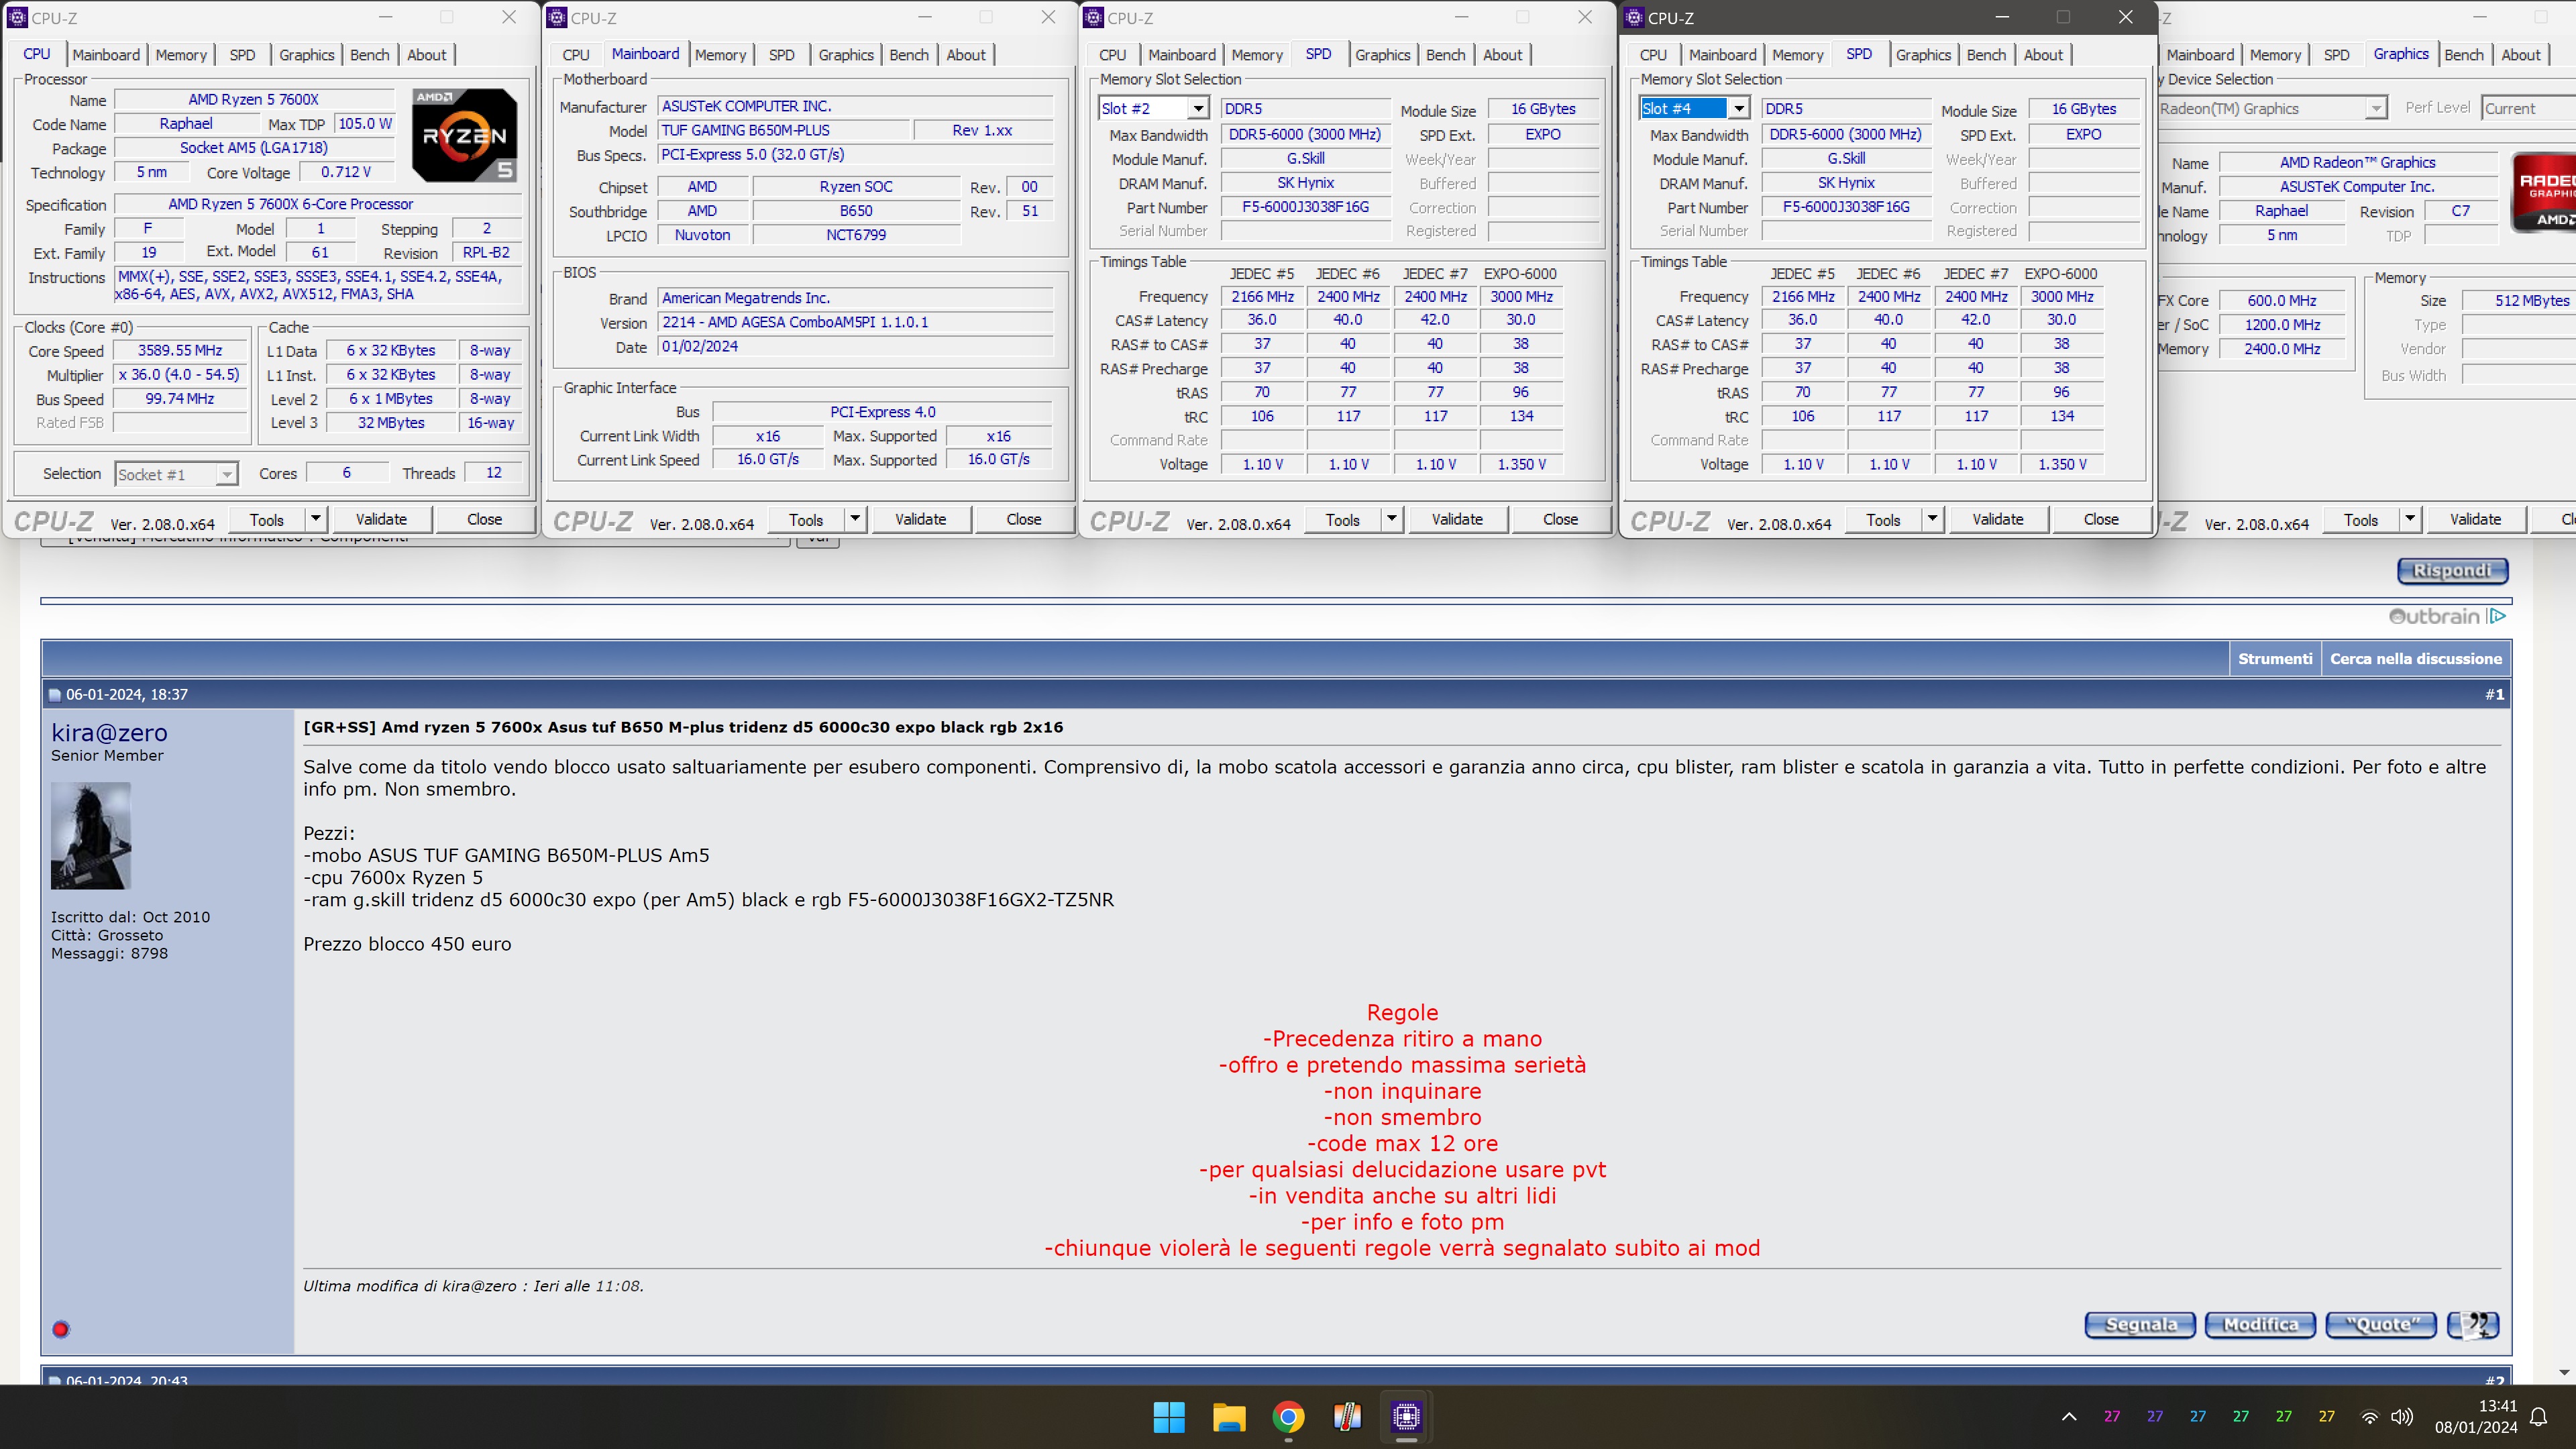Click Tools button in Slot #4 window

point(1883,519)
